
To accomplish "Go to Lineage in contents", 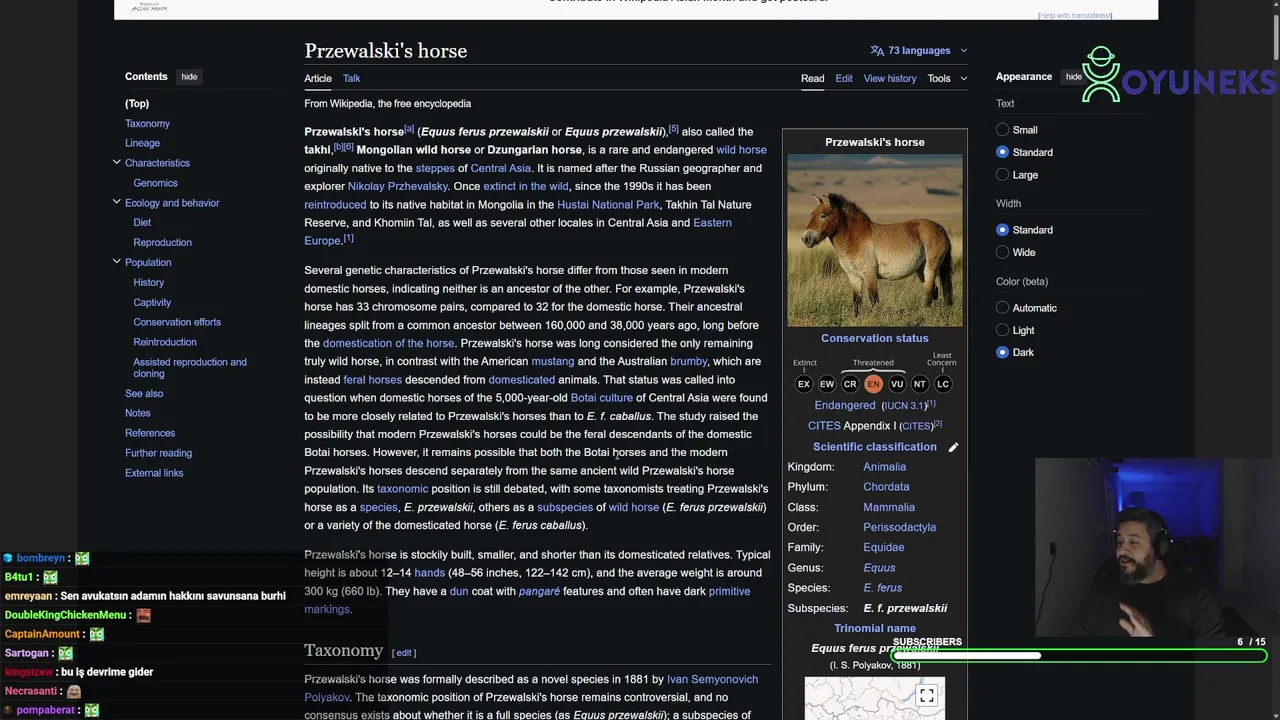I will [x=142, y=143].
